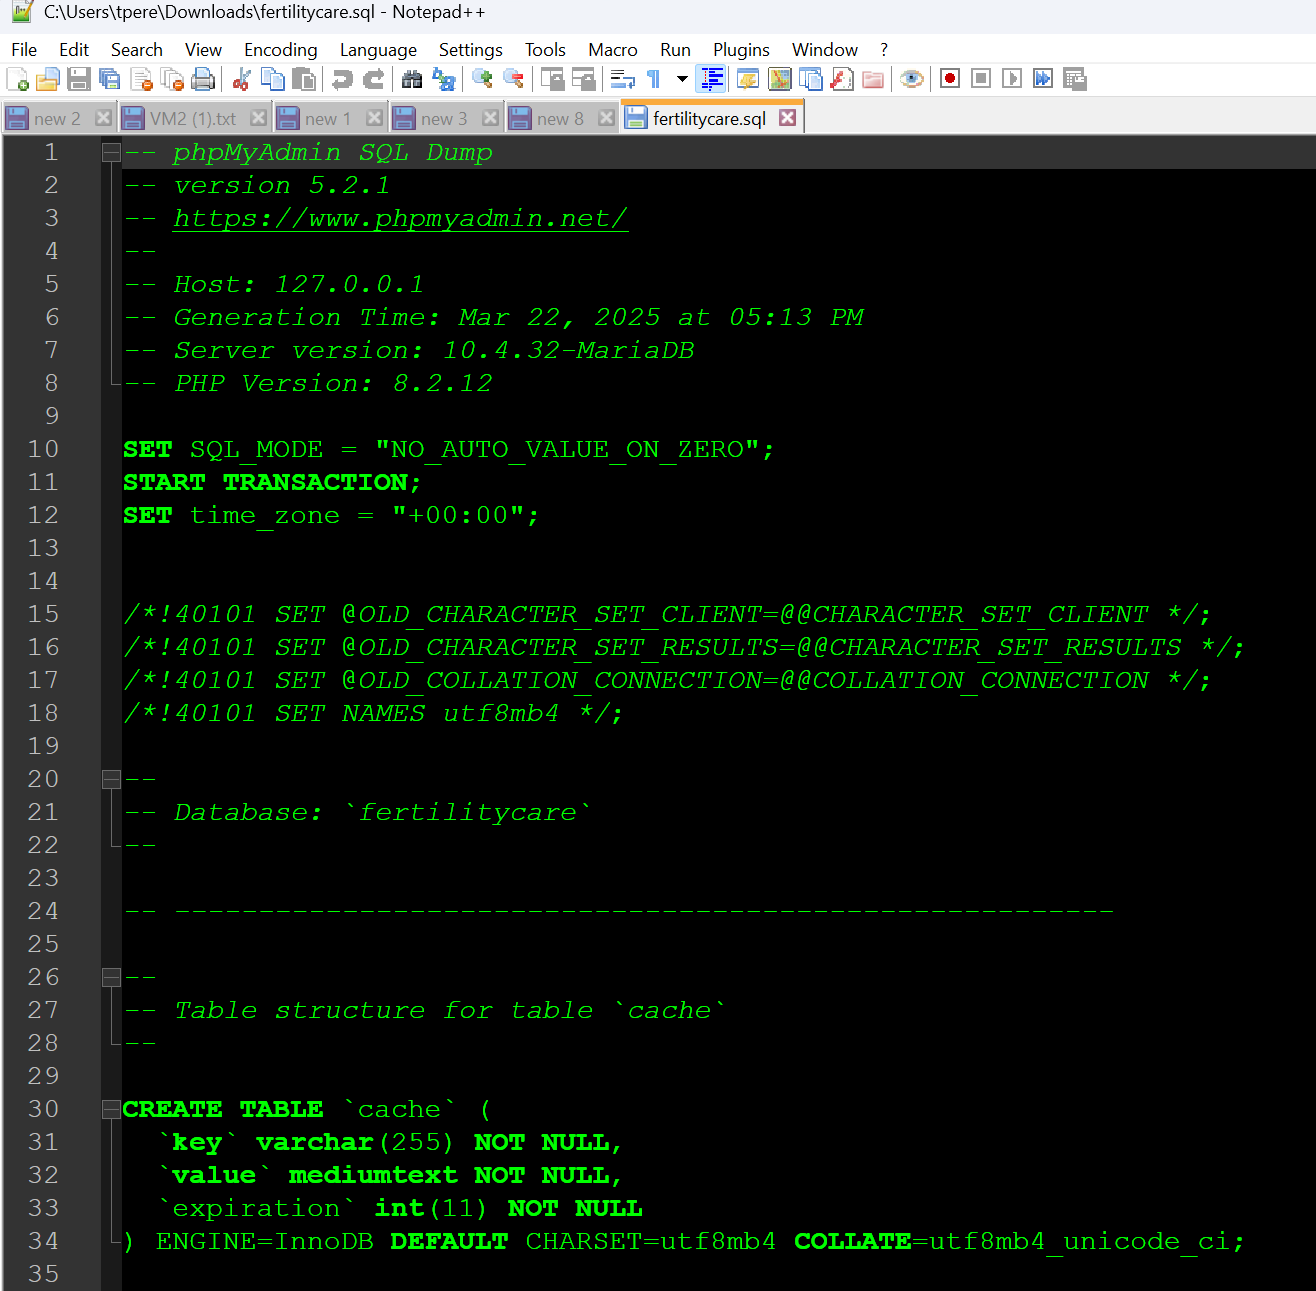1316x1291 pixels.
Task: Play back the recorded macro
Action: pos(1012,79)
